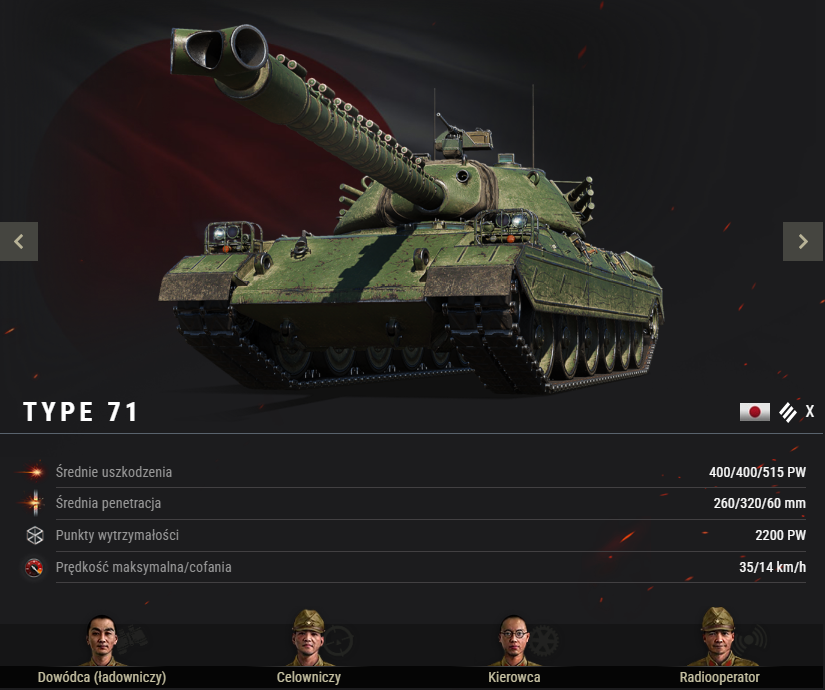
Task: Go to the previous tank with left arrow
Action: point(19,242)
